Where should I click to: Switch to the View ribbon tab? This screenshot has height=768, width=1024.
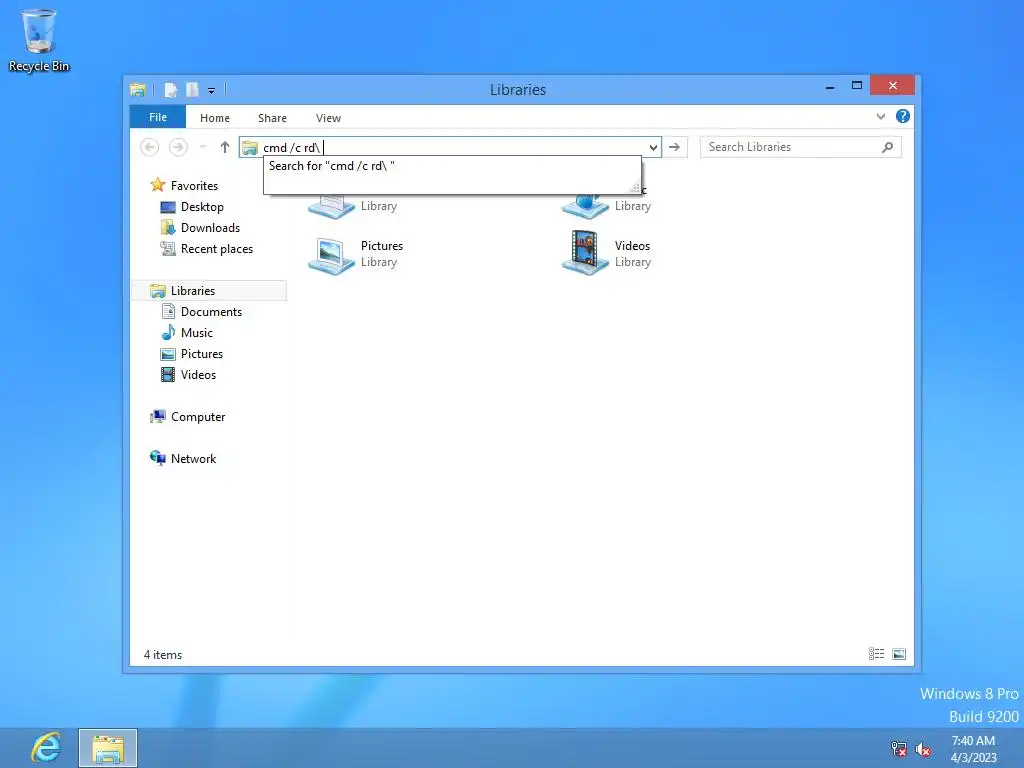(x=328, y=118)
